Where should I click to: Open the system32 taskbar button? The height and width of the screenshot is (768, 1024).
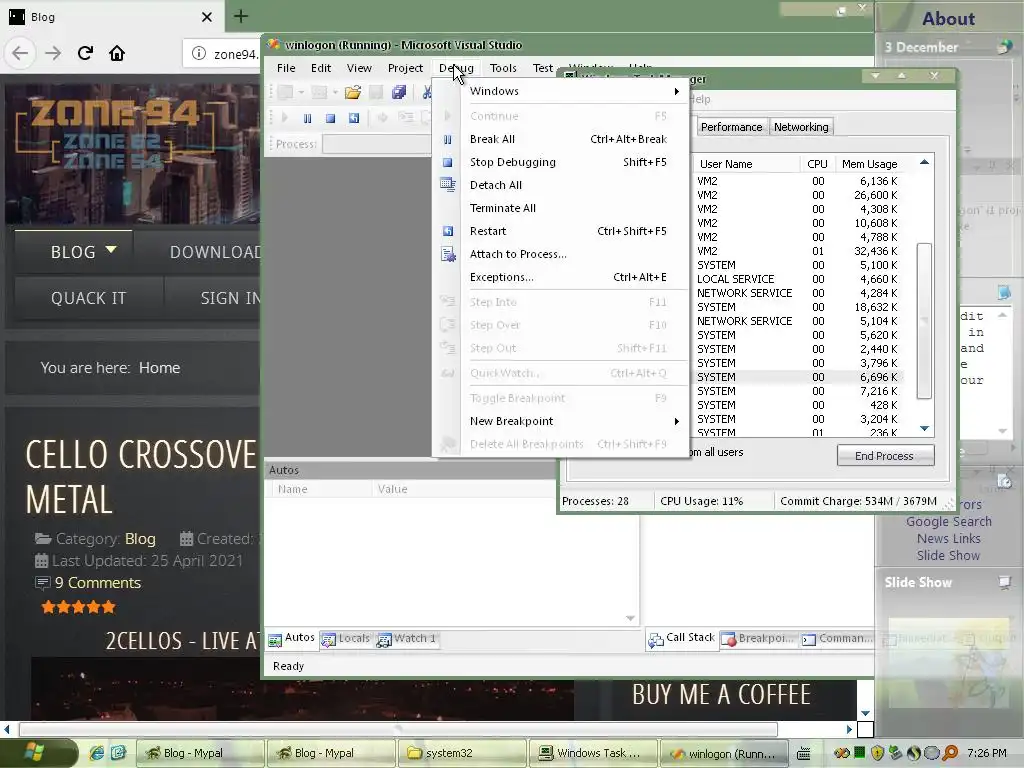[x=462, y=753]
